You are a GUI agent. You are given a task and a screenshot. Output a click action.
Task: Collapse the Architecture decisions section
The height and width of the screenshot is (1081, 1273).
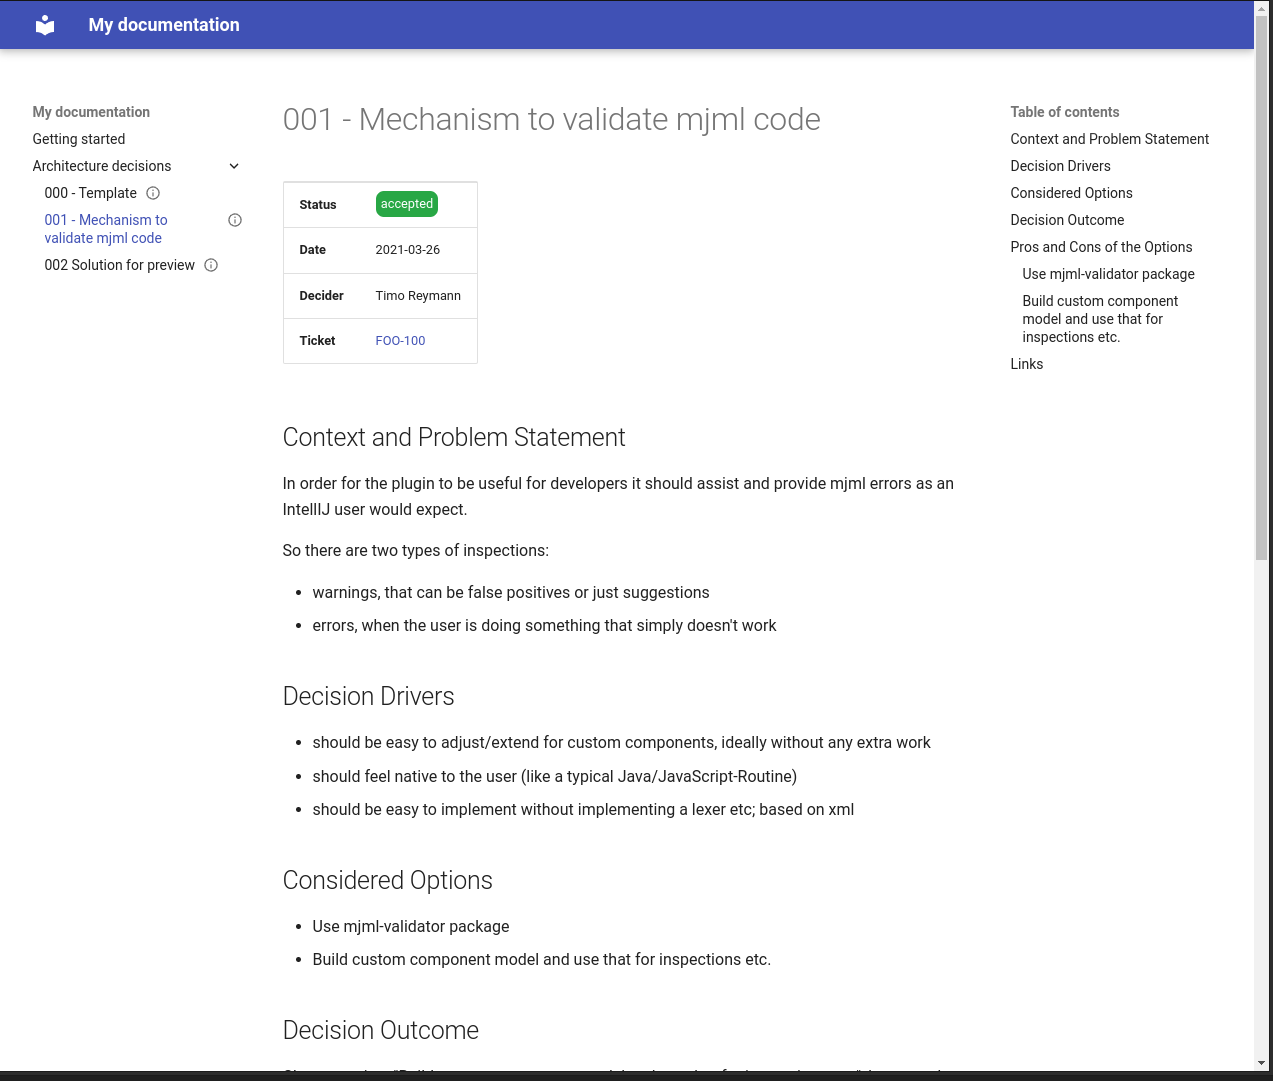pyautogui.click(x=233, y=166)
